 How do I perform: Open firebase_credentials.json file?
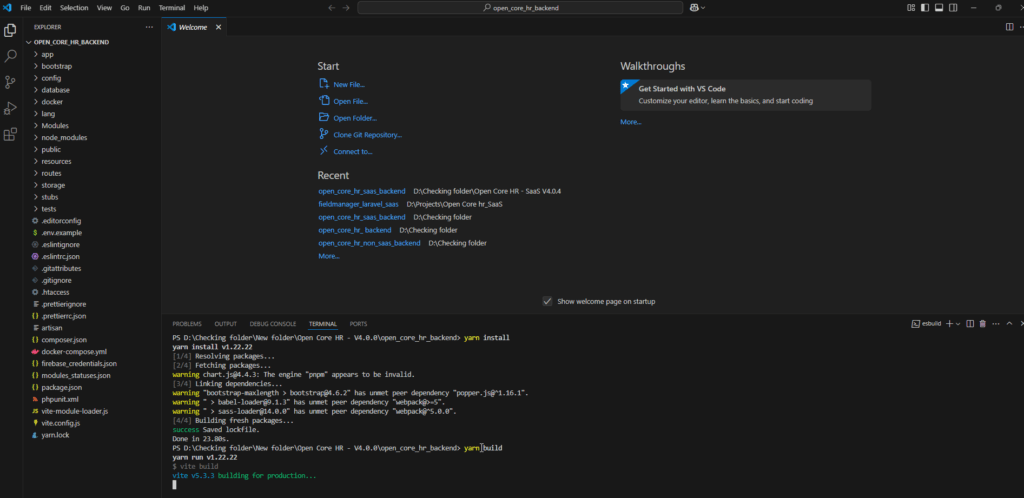tap(79, 363)
